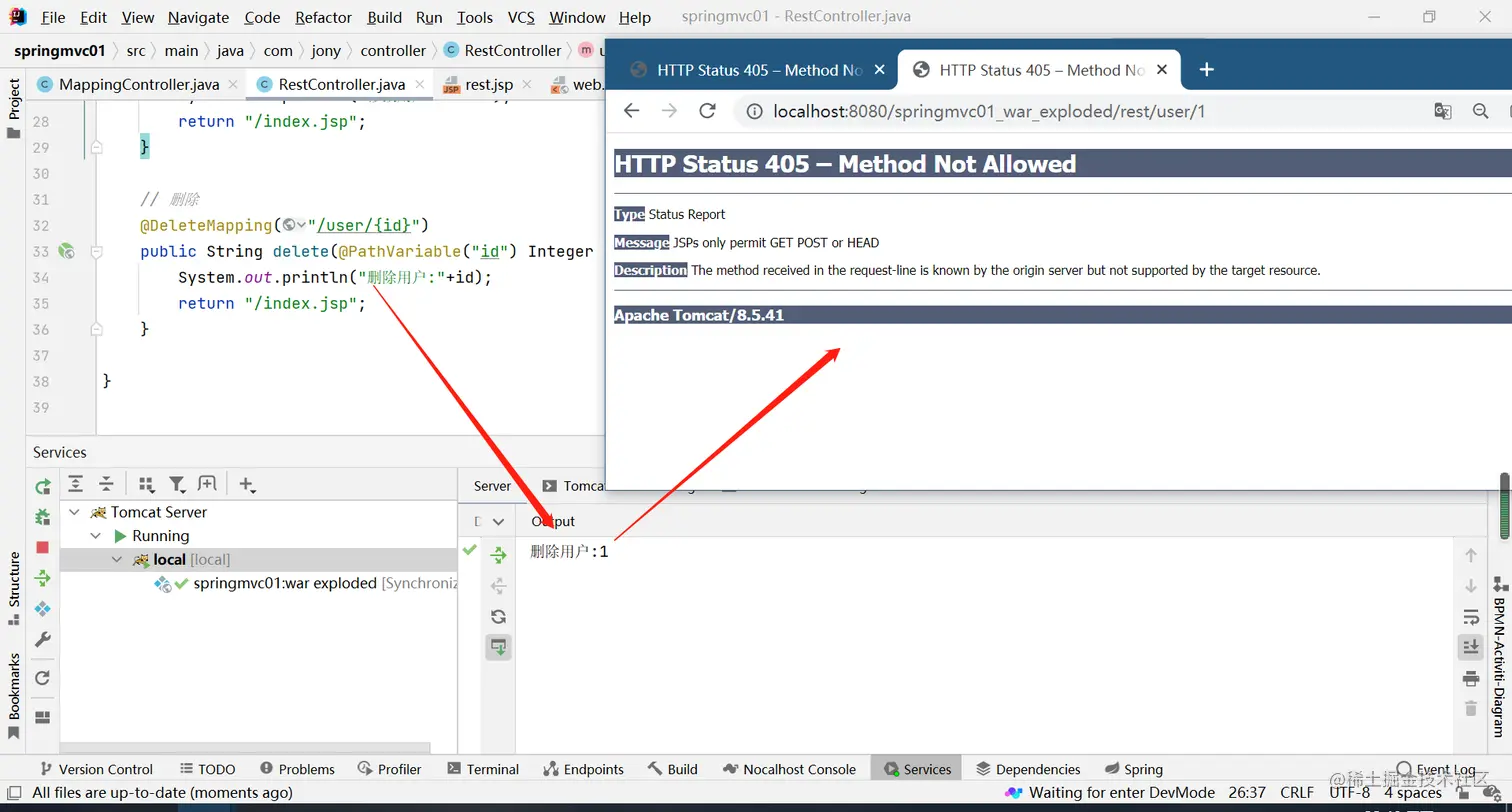Close the RestController.java editor tab
This screenshot has width=1512, height=812.
pyautogui.click(x=419, y=84)
